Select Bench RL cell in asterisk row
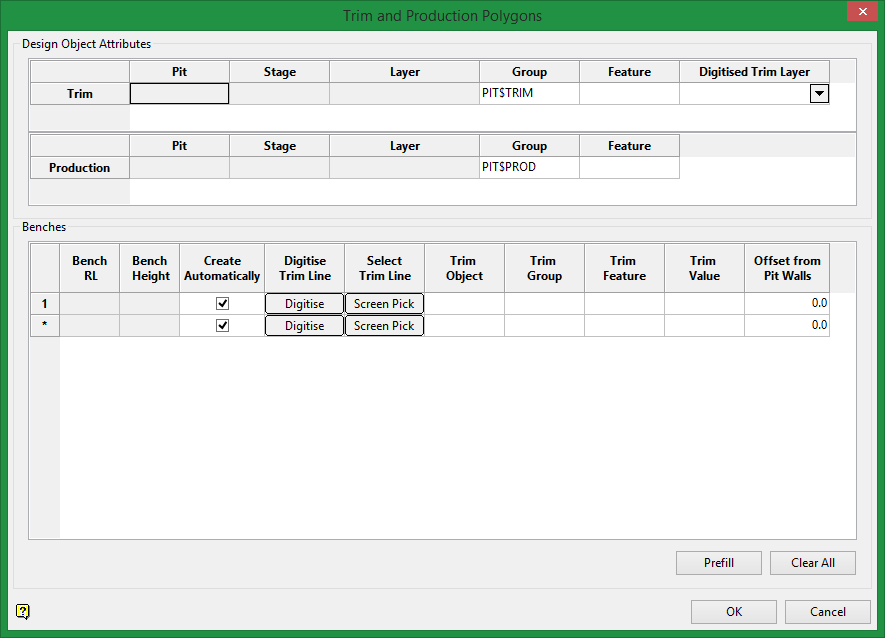Viewport: 885px width, 638px height. tap(90, 326)
